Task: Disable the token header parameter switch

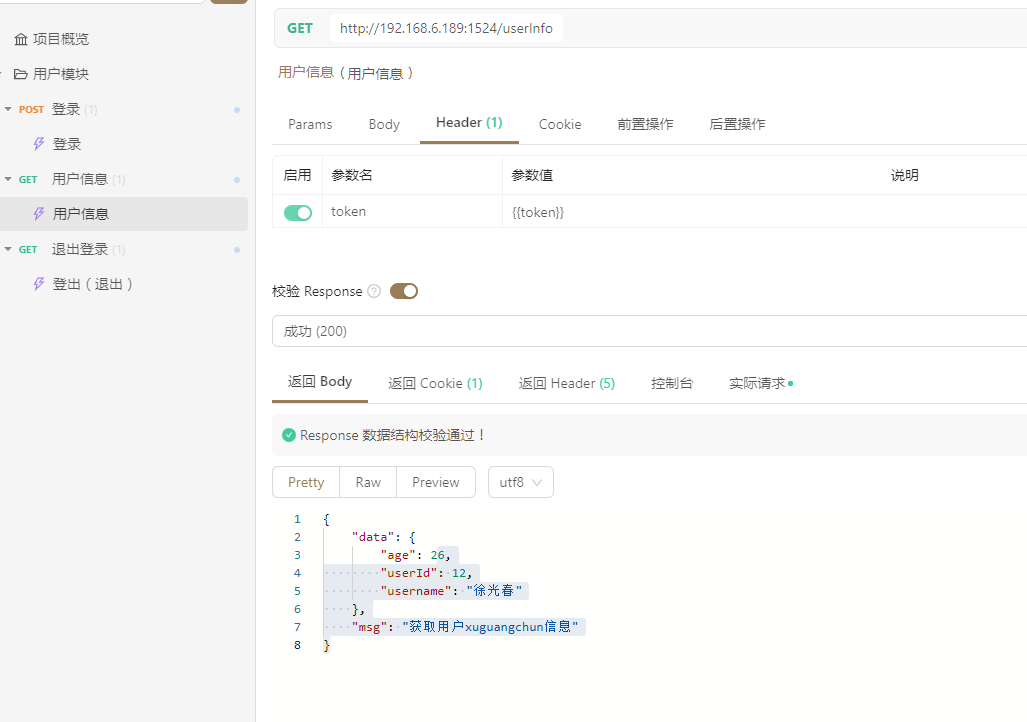Action: [x=298, y=212]
